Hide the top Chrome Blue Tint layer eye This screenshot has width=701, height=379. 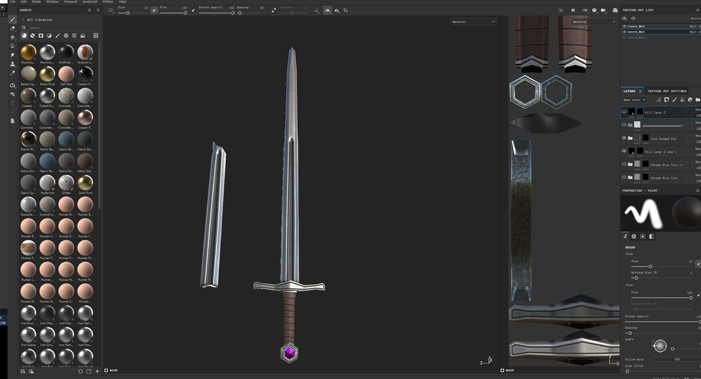pyautogui.click(x=624, y=164)
